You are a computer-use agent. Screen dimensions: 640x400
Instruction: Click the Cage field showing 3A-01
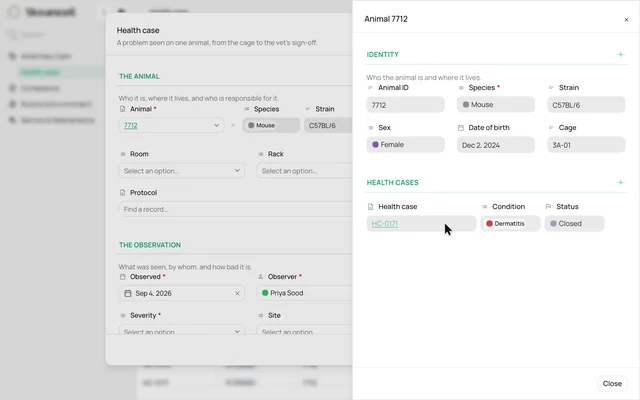[x=586, y=145]
